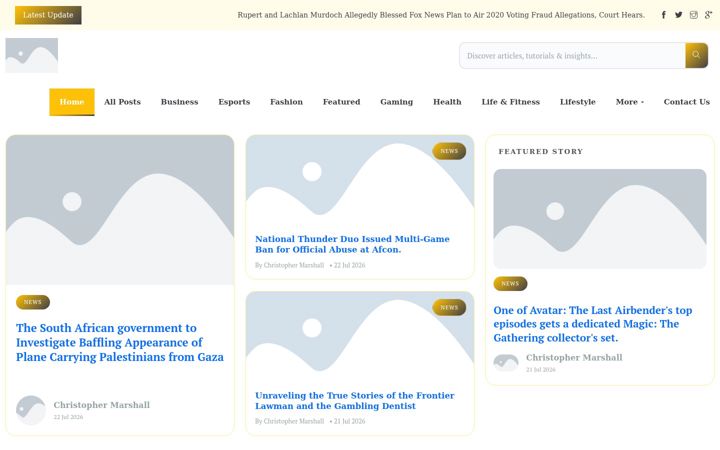Viewport: 720px width, 450px height.
Task: Open National Thunder Duo Issued Multi-Game Ban title
Action: (x=352, y=244)
